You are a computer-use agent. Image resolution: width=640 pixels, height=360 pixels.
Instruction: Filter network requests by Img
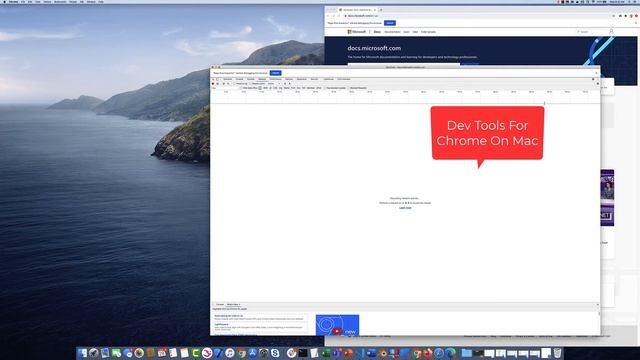pos(280,88)
